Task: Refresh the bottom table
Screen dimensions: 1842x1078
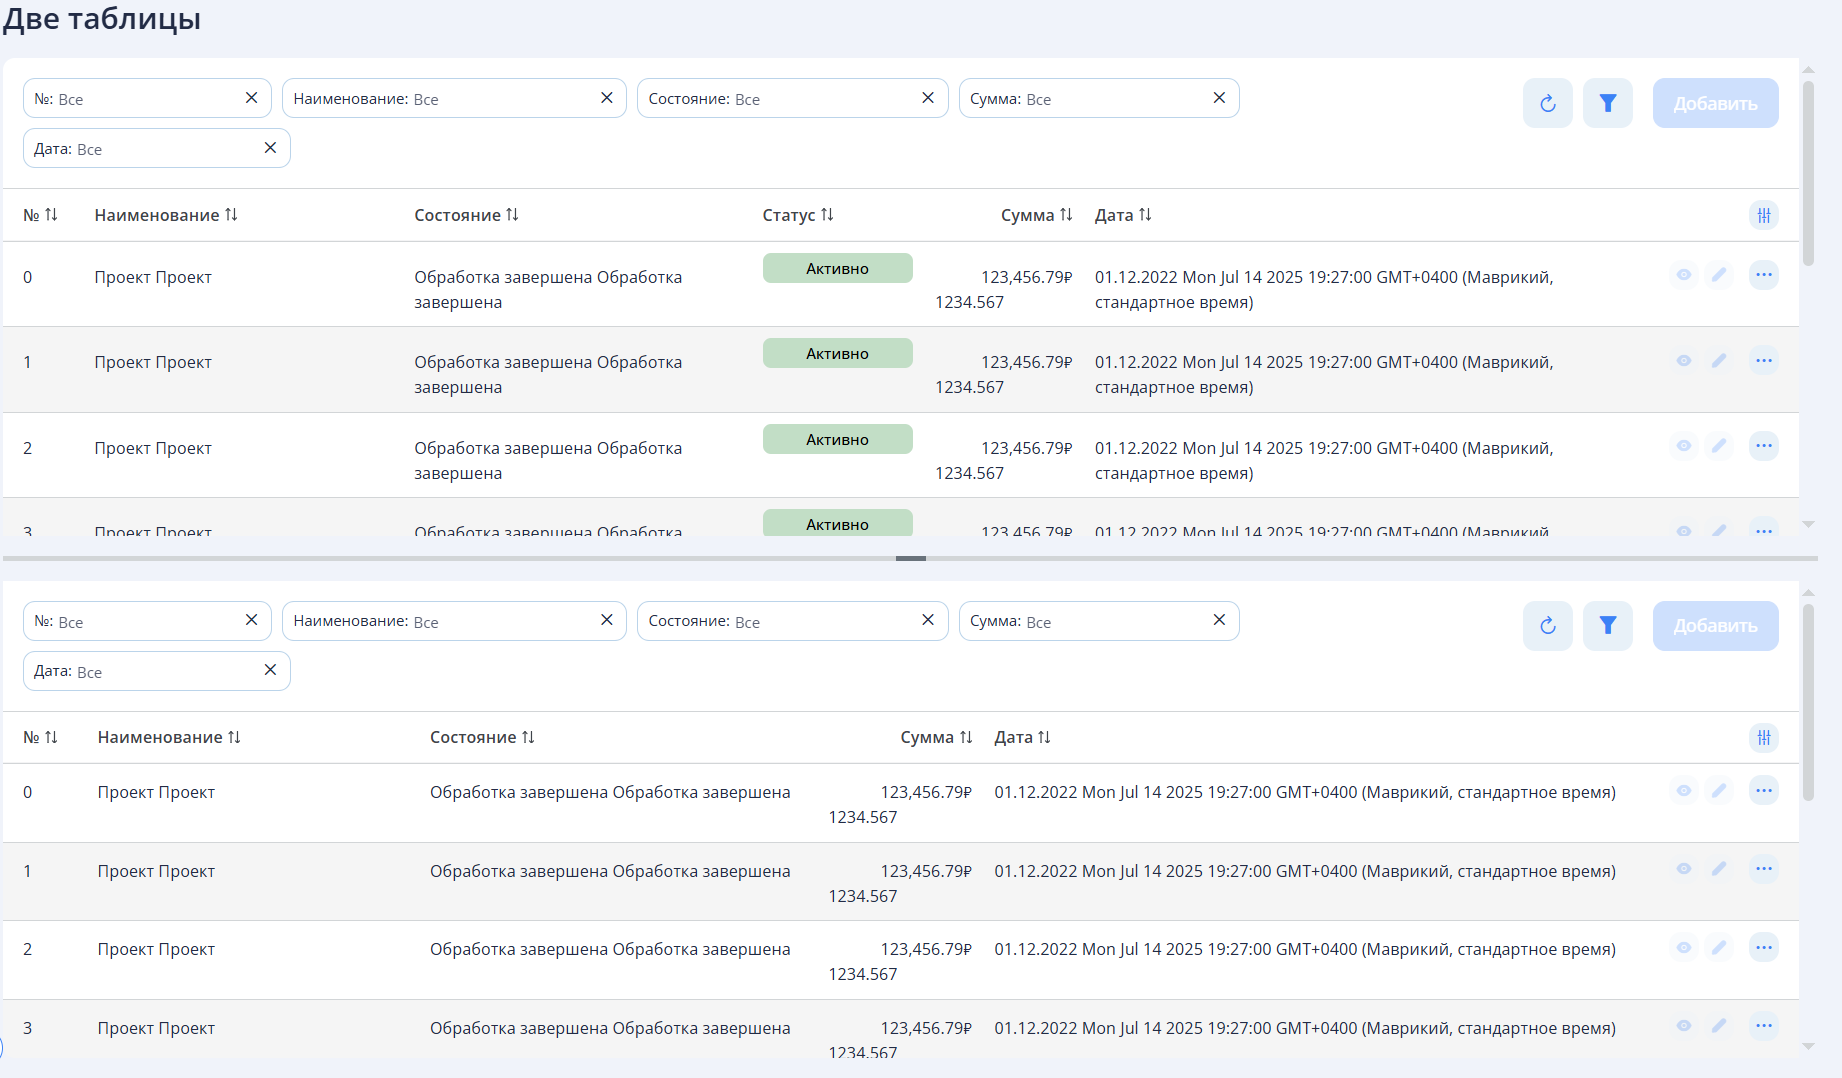Action: [x=1547, y=626]
